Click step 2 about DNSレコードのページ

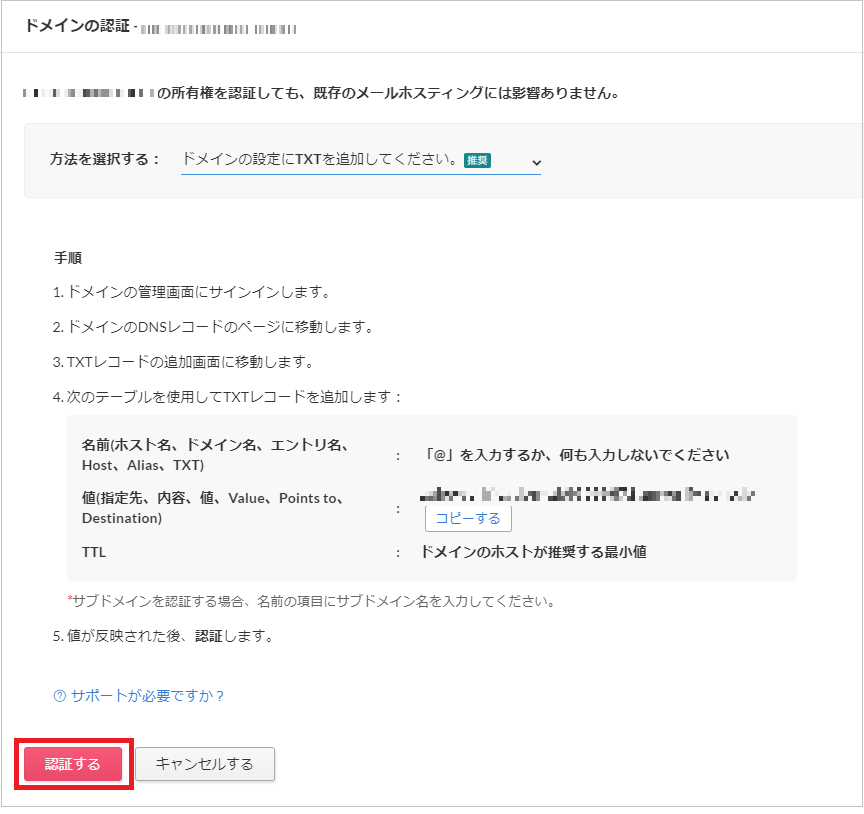click(213, 327)
